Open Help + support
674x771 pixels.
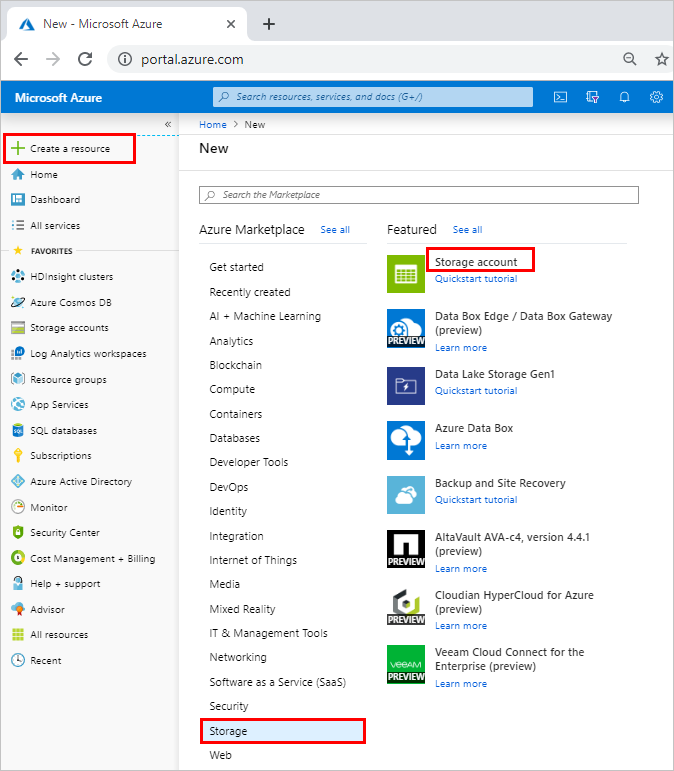point(65,584)
